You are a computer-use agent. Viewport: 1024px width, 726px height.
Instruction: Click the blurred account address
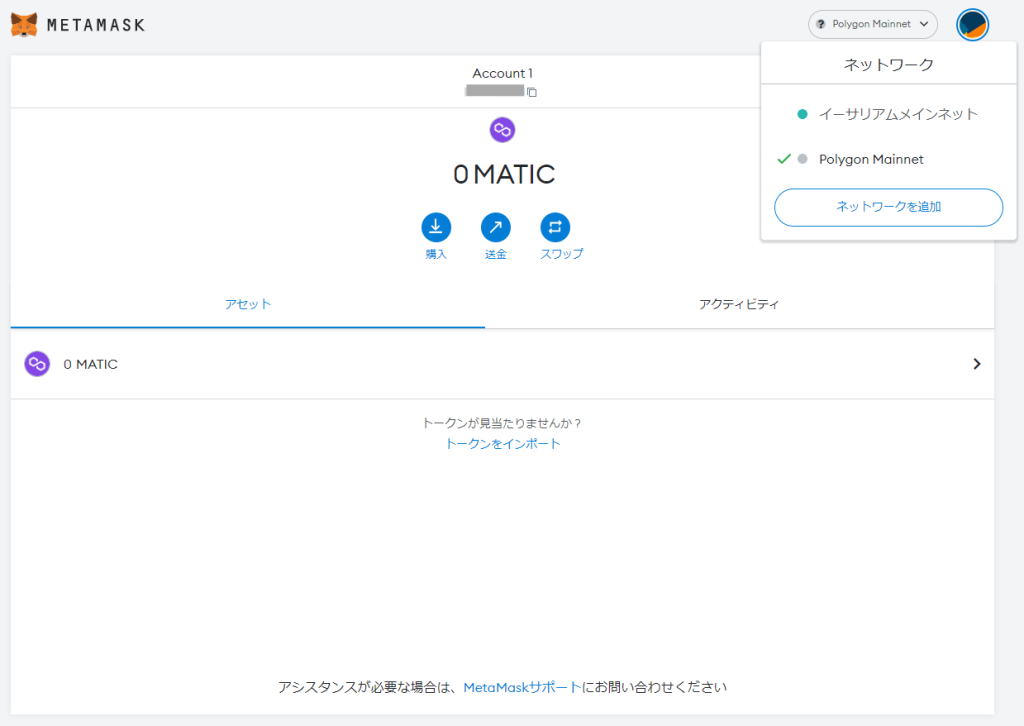[x=494, y=91]
